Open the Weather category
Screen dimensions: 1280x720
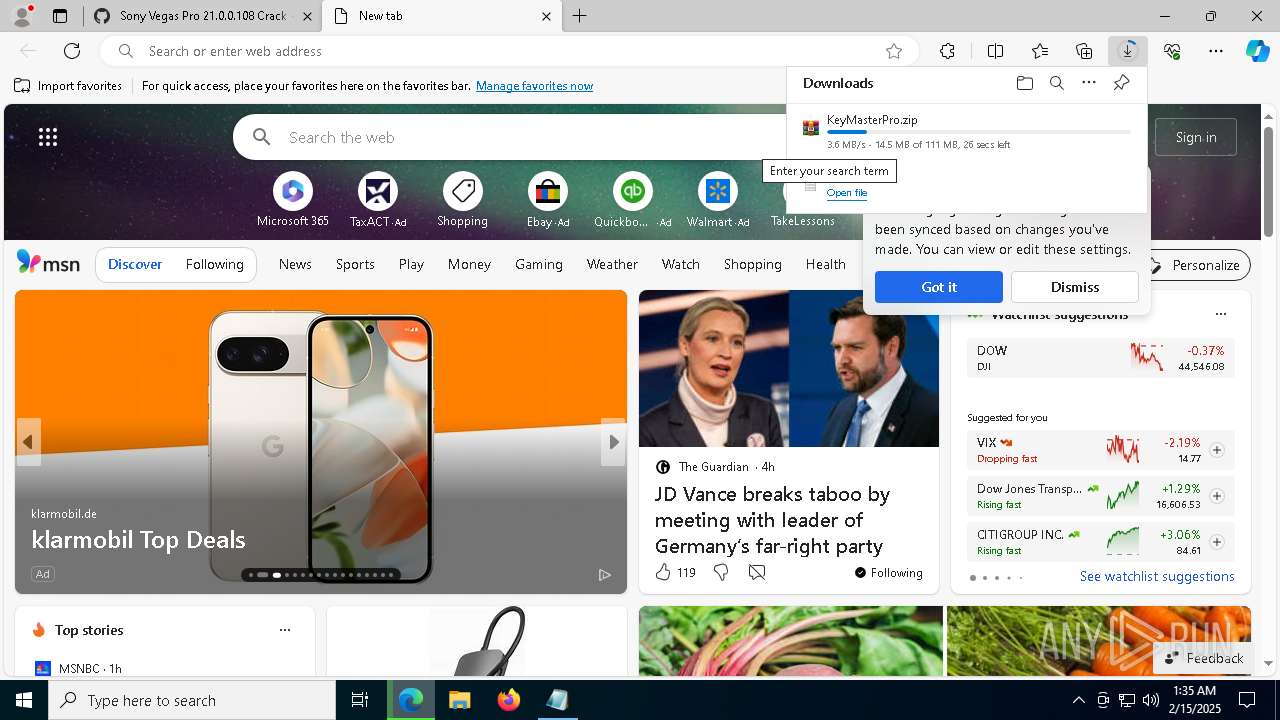tap(612, 264)
